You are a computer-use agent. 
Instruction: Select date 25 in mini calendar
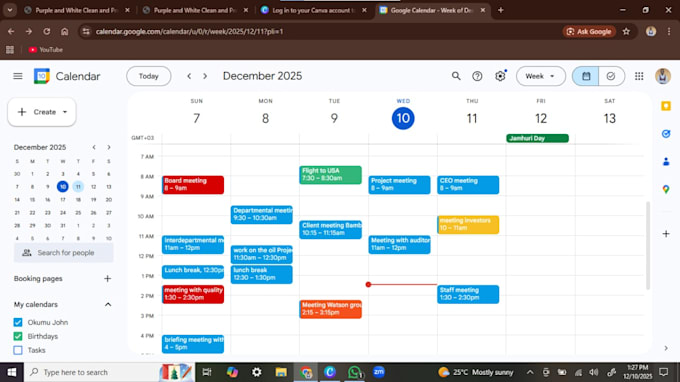pos(78,213)
